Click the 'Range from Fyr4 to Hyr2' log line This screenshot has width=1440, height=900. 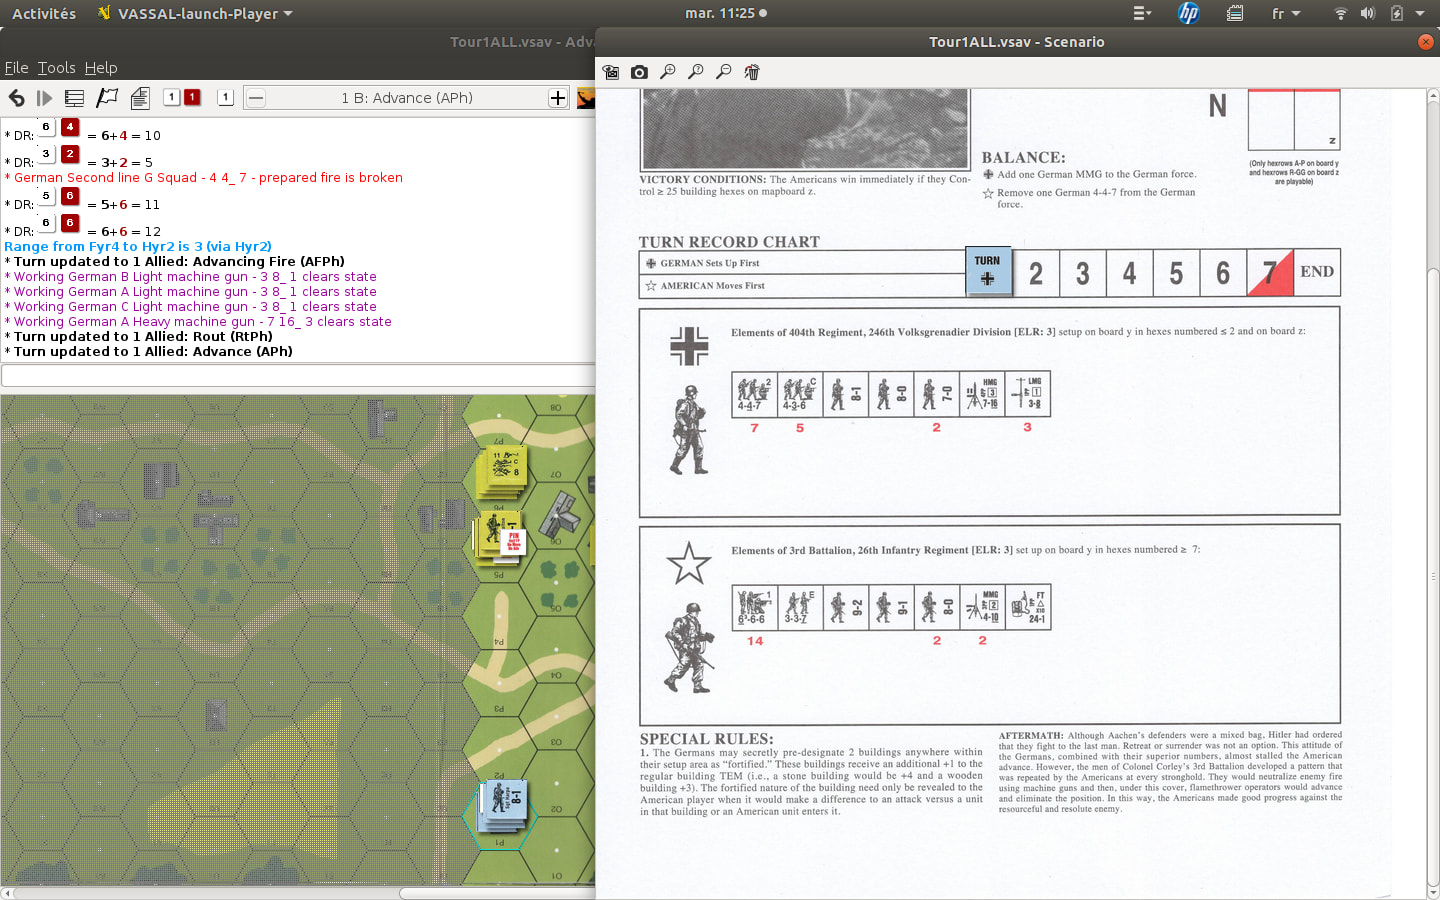(138, 246)
